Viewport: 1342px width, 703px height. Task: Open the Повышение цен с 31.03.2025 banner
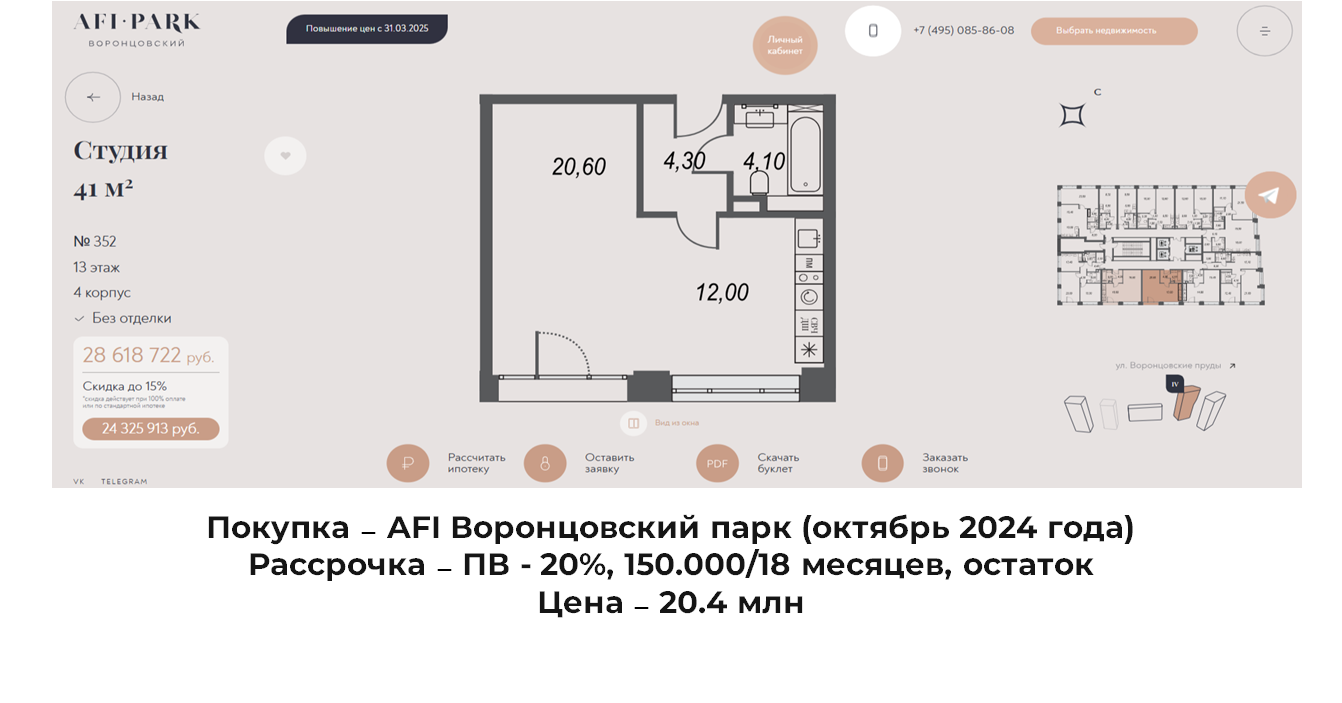(367, 28)
